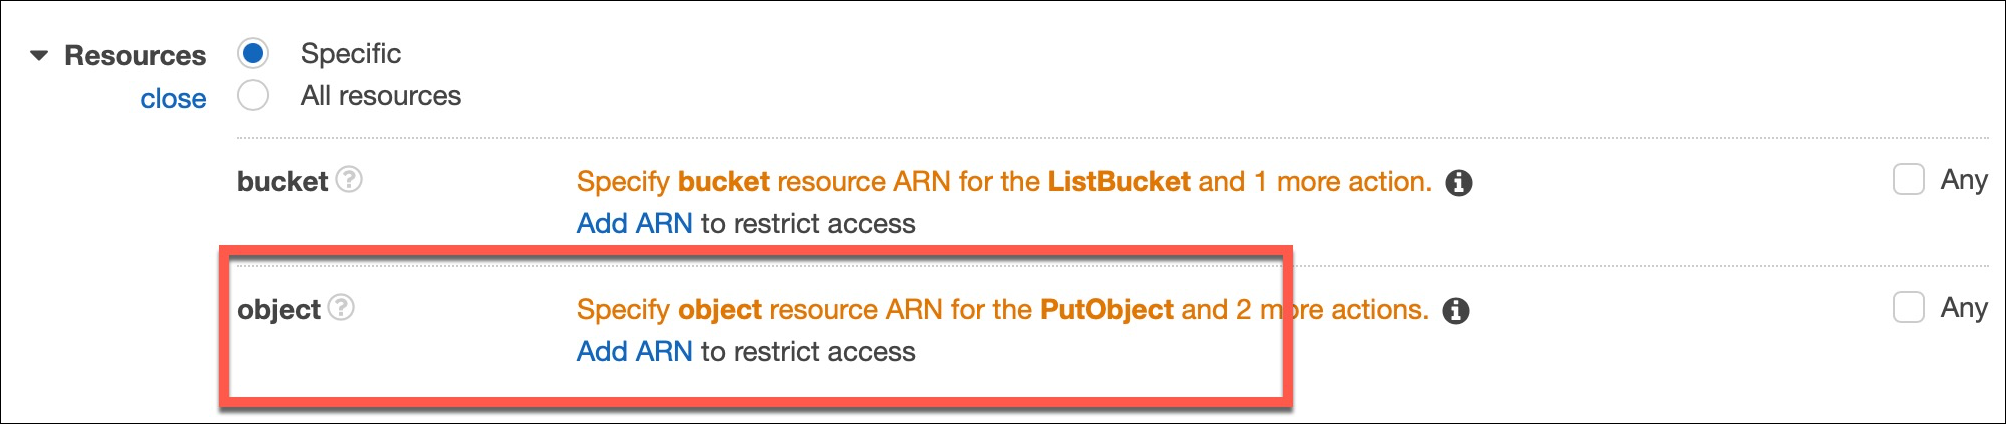Click Add ARN link for bucket
This screenshot has height=424, width=2006.
[634, 223]
